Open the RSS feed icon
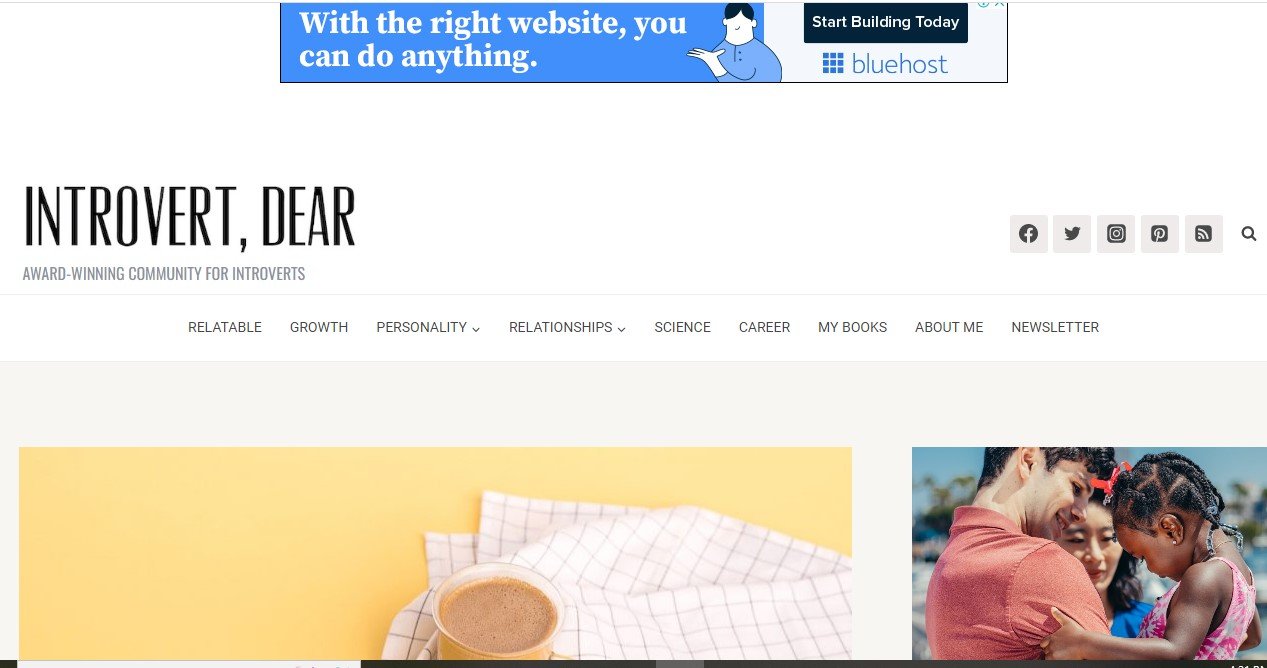Viewport: 1267px width, 668px height. 1204,234
